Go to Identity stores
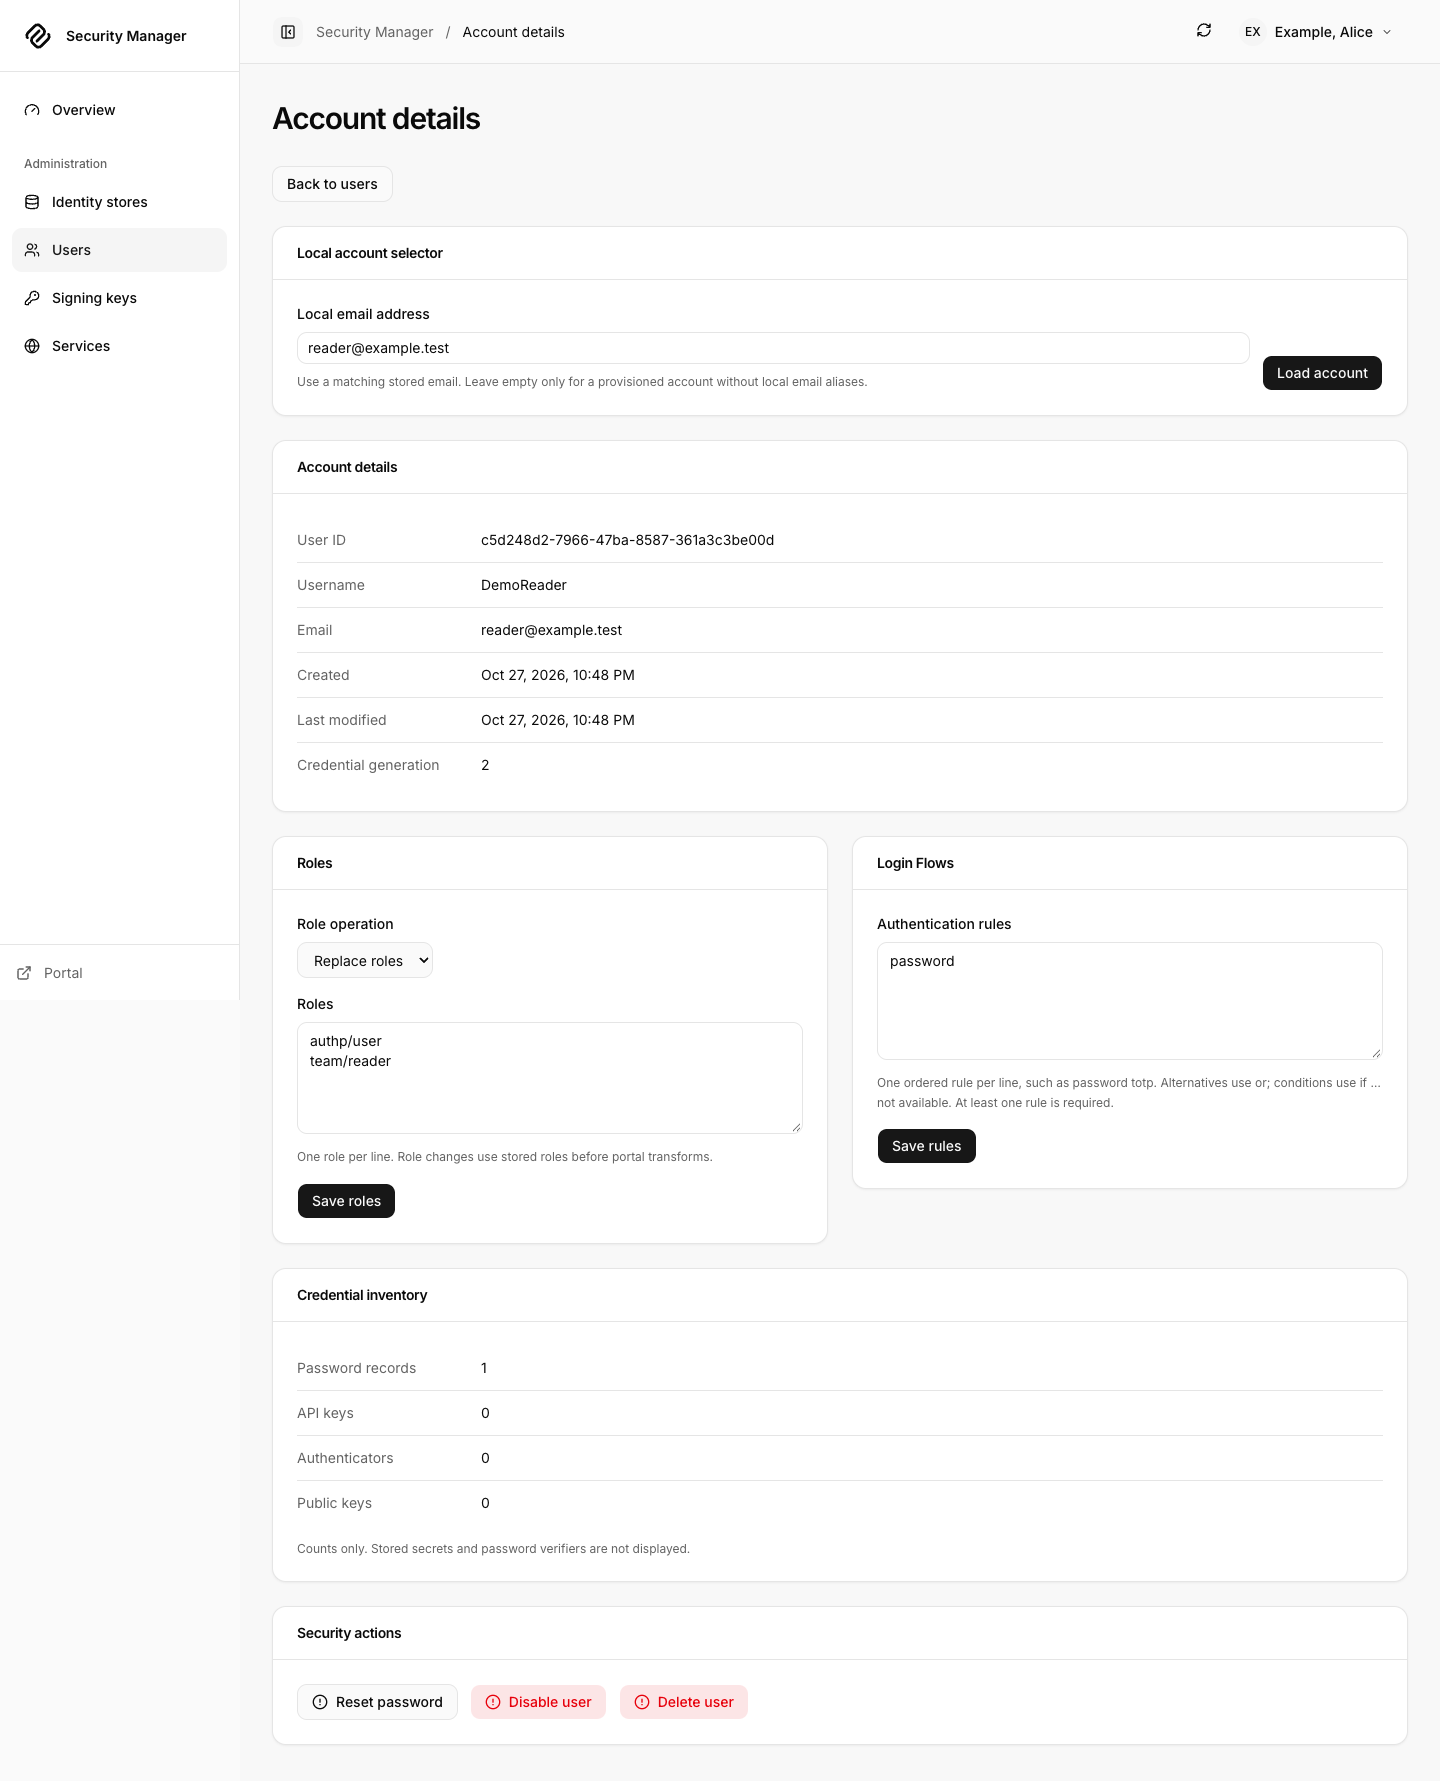Image resolution: width=1440 pixels, height=1781 pixels. [120, 202]
